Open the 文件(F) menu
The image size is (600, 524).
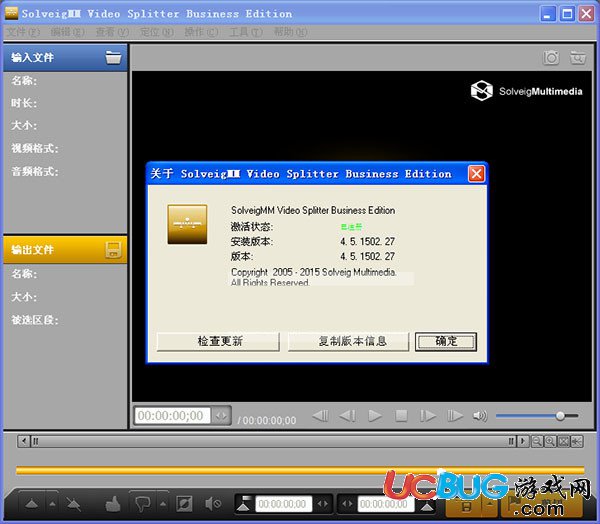[23, 32]
